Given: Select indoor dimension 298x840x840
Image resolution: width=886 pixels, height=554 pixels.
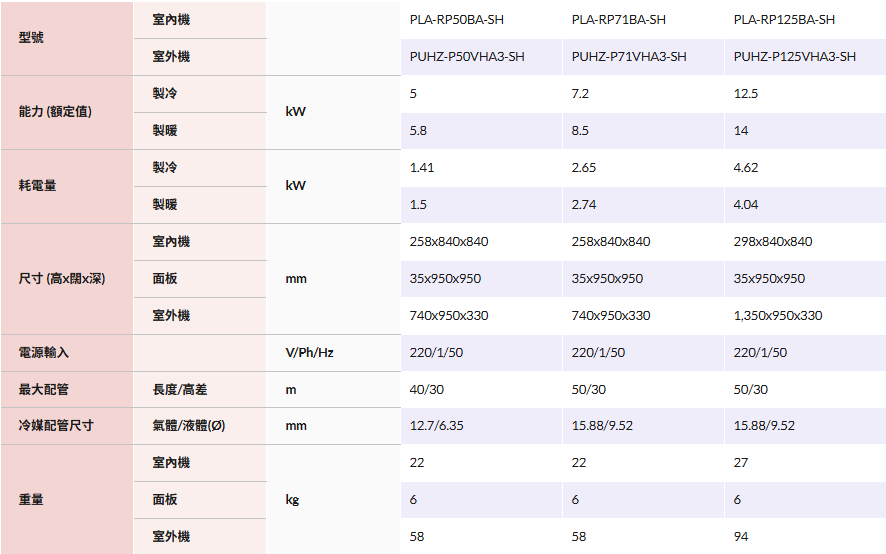Looking at the screenshot, I should (x=772, y=242).
